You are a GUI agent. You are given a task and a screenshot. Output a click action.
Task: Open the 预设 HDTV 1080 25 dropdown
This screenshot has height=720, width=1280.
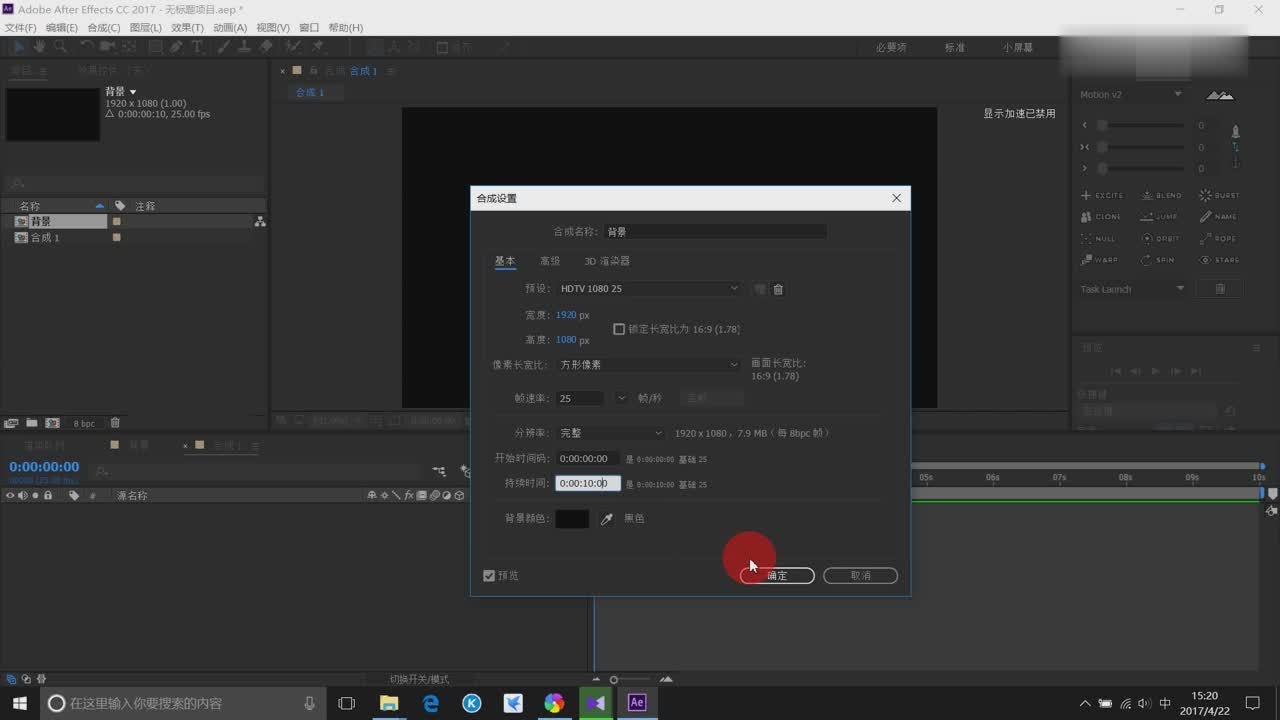(x=648, y=289)
